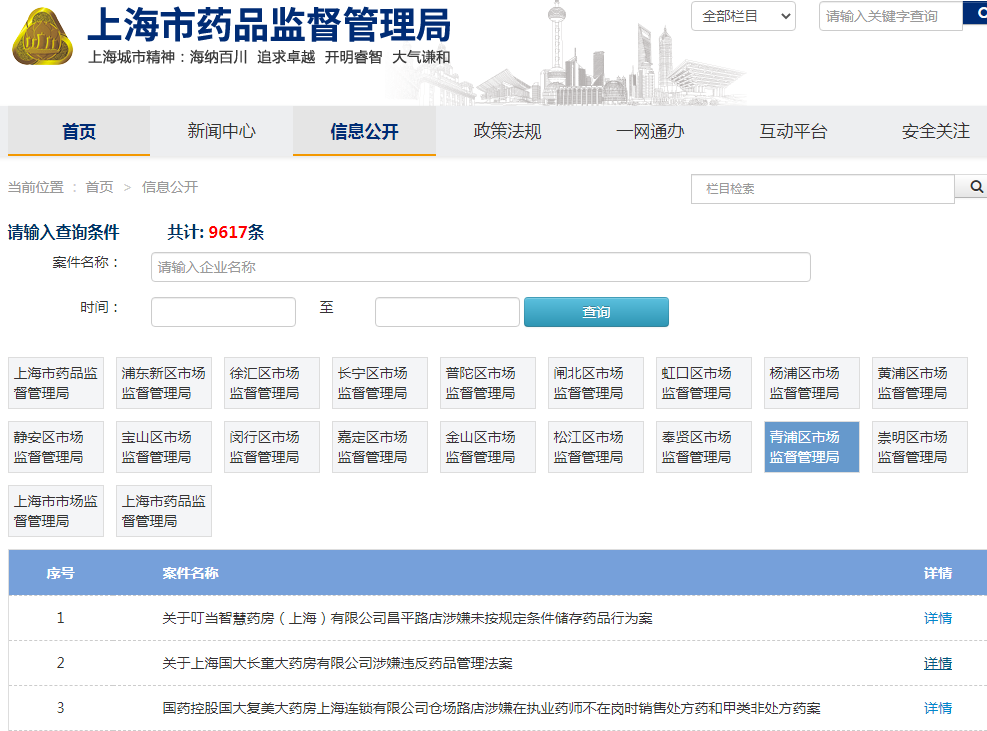Click the 9617 total count
The height and width of the screenshot is (731, 987).
(x=228, y=232)
